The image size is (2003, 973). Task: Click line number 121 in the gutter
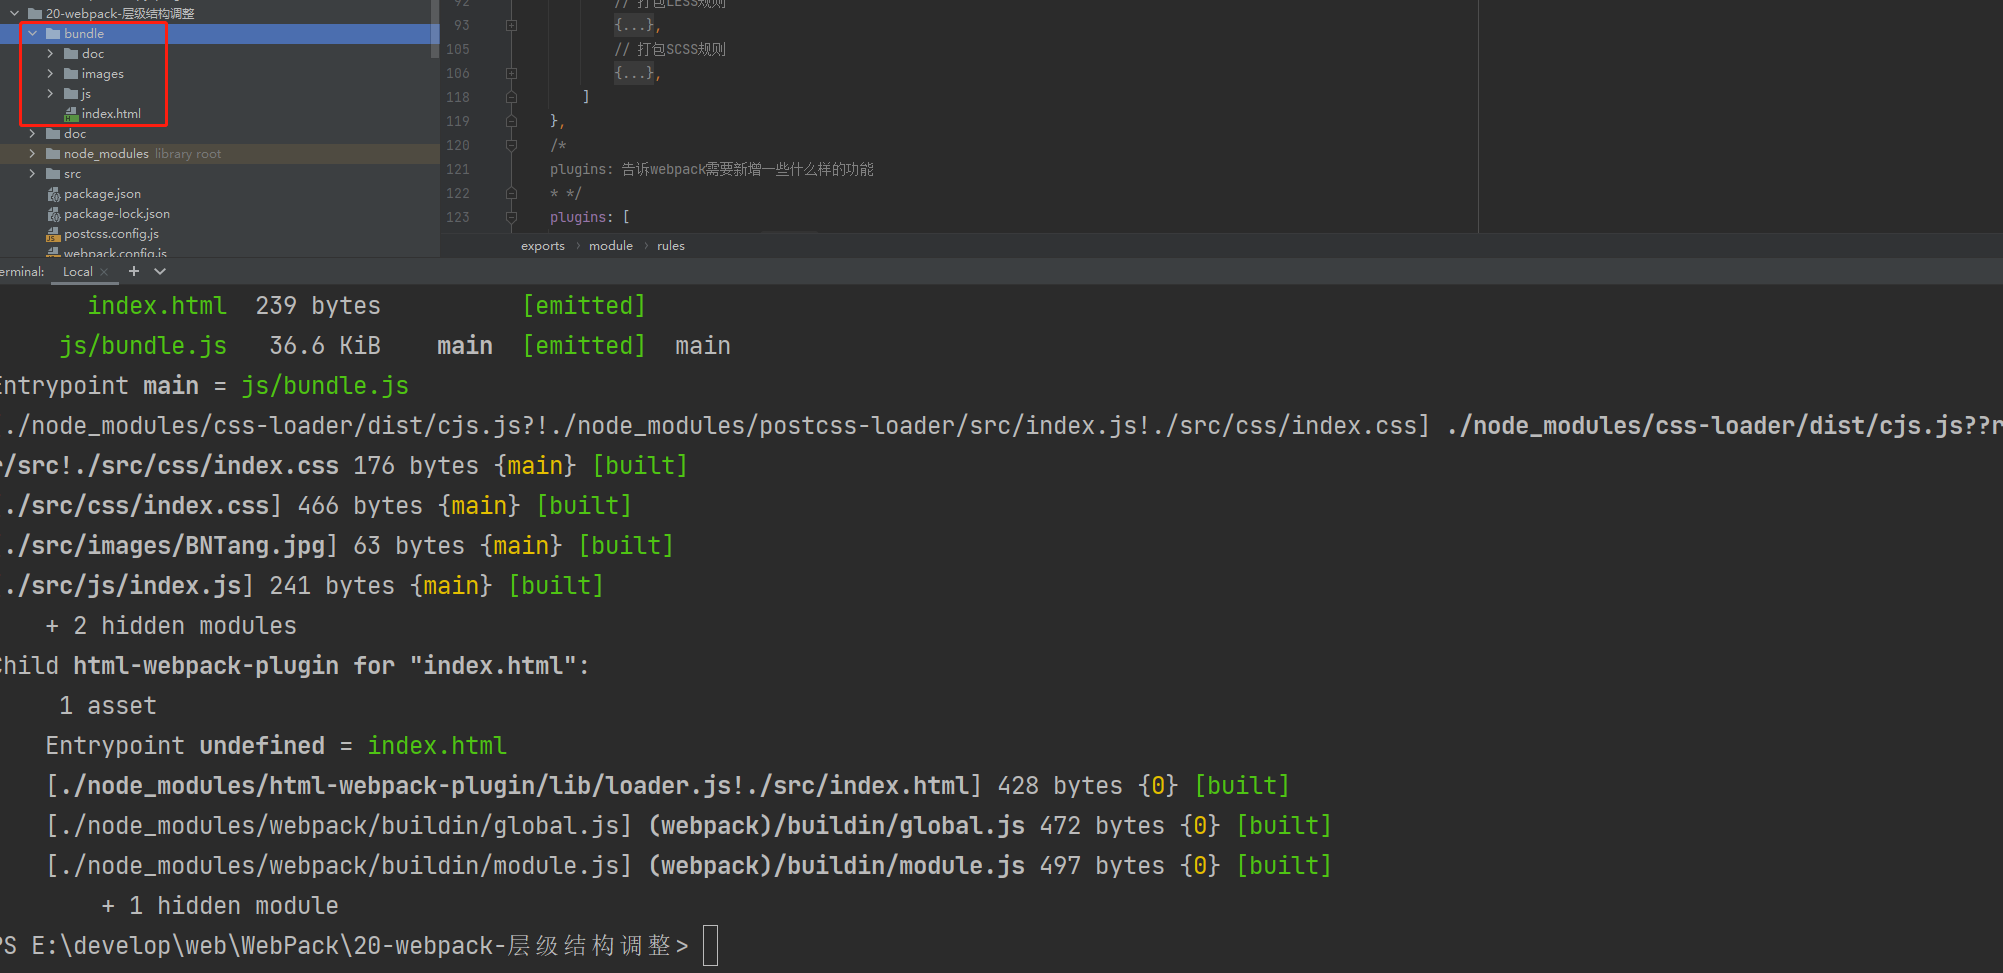[x=458, y=169]
